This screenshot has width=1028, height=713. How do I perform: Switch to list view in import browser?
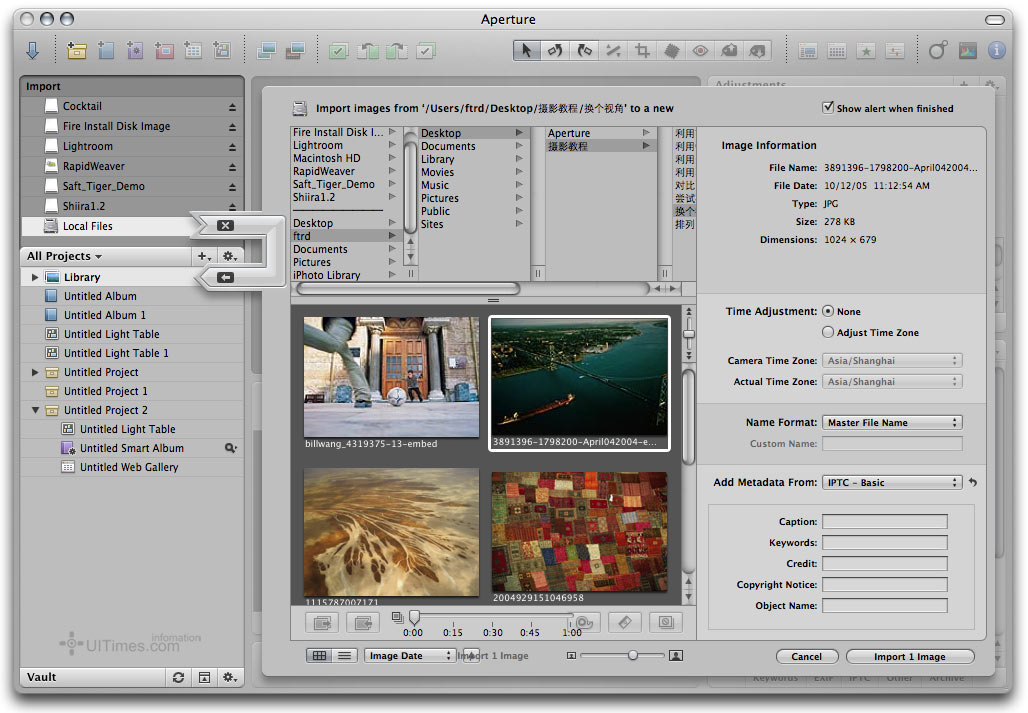(x=344, y=655)
